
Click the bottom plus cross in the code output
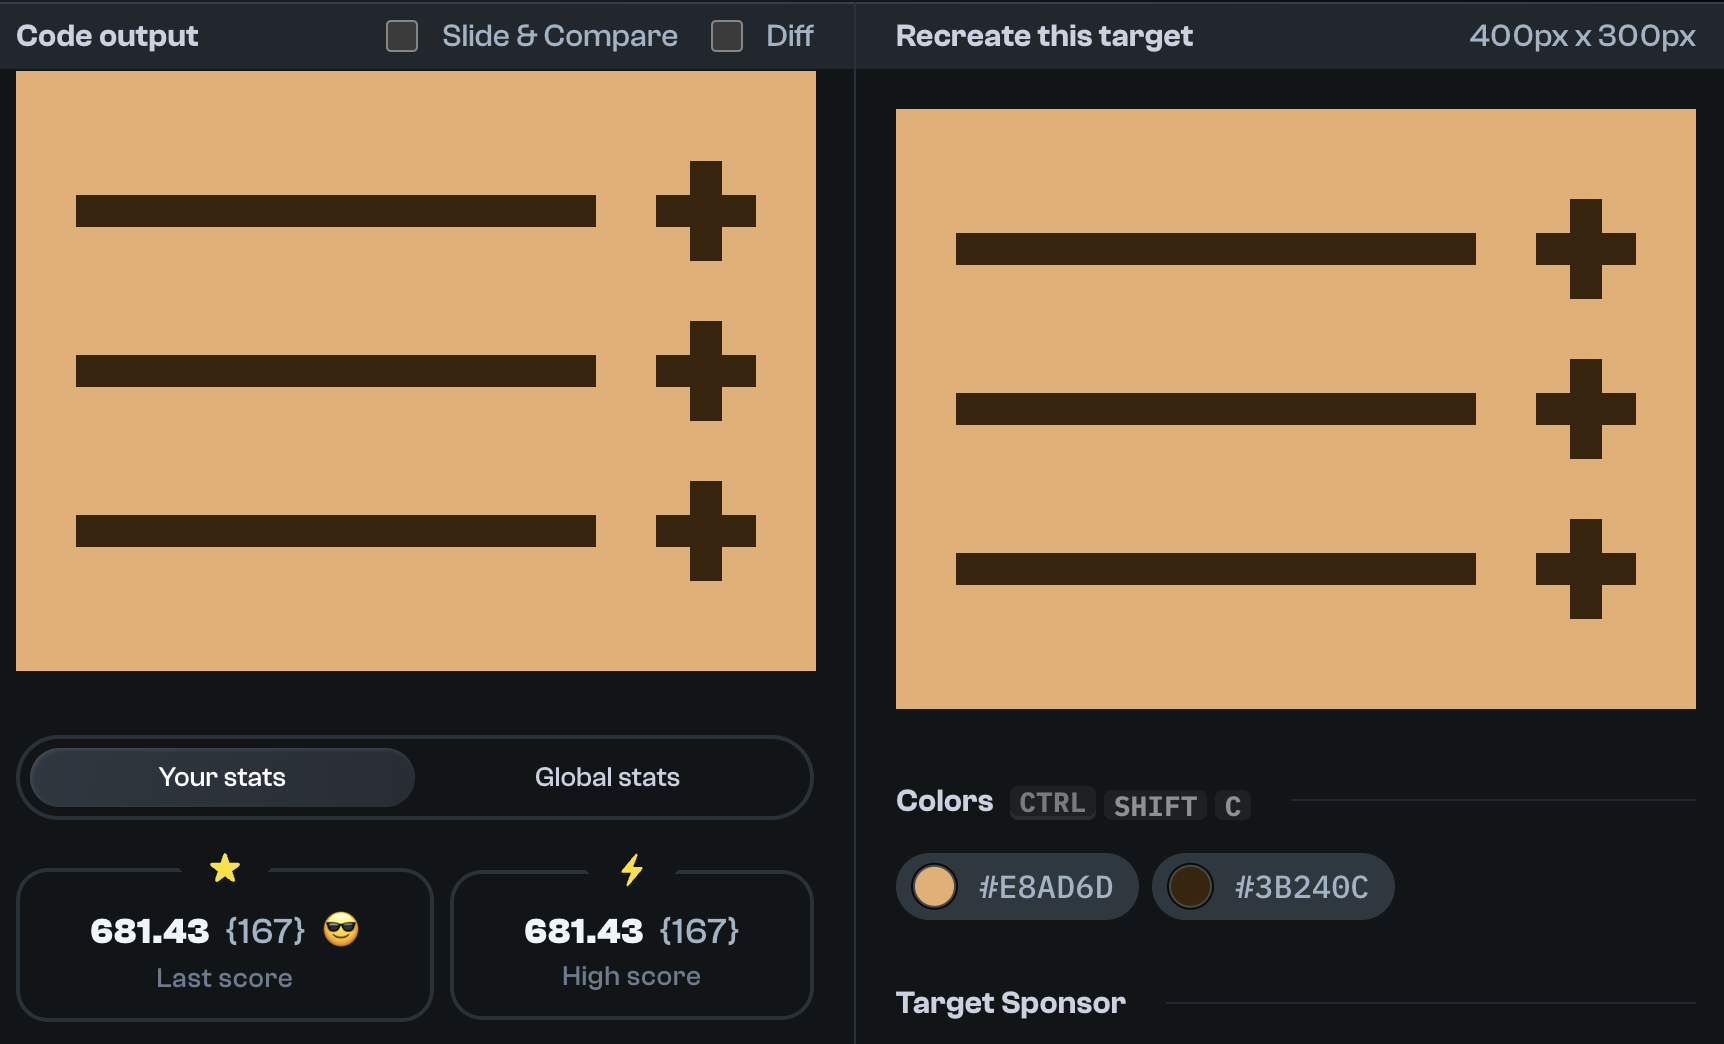pos(705,532)
